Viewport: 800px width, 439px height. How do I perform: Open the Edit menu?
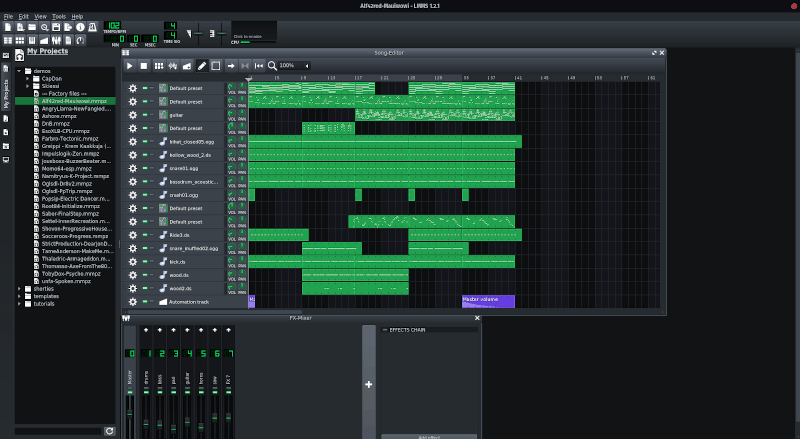[23, 16]
